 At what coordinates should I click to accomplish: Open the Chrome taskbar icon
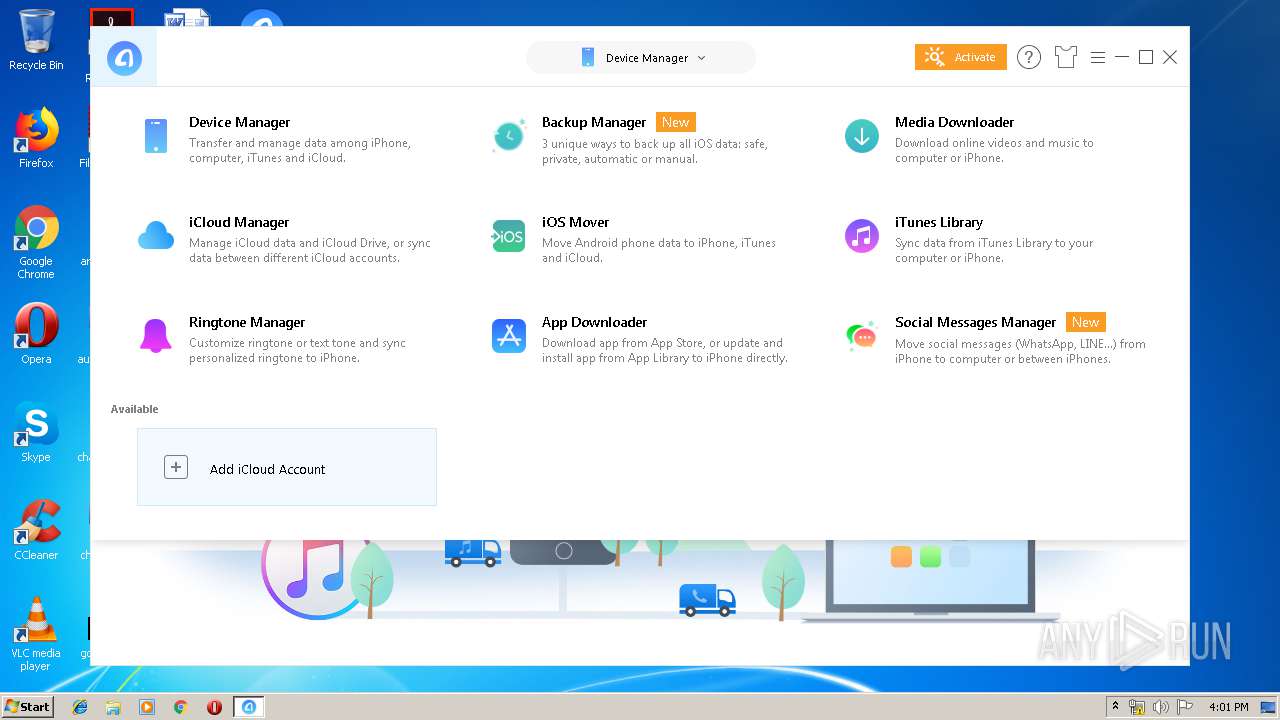pyautogui.click(x=181, y=707)
